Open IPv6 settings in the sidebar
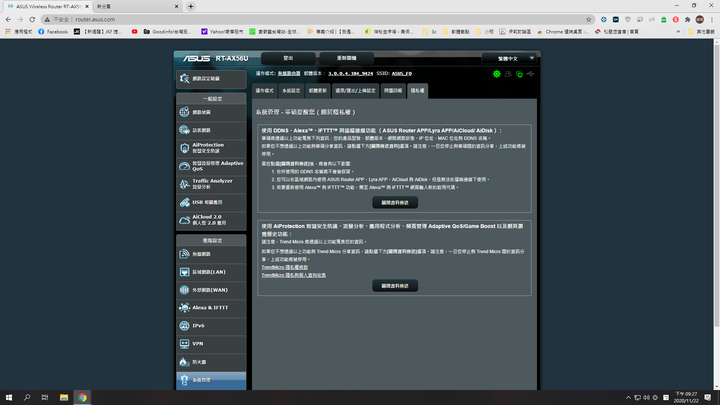 tap(211, 326)
